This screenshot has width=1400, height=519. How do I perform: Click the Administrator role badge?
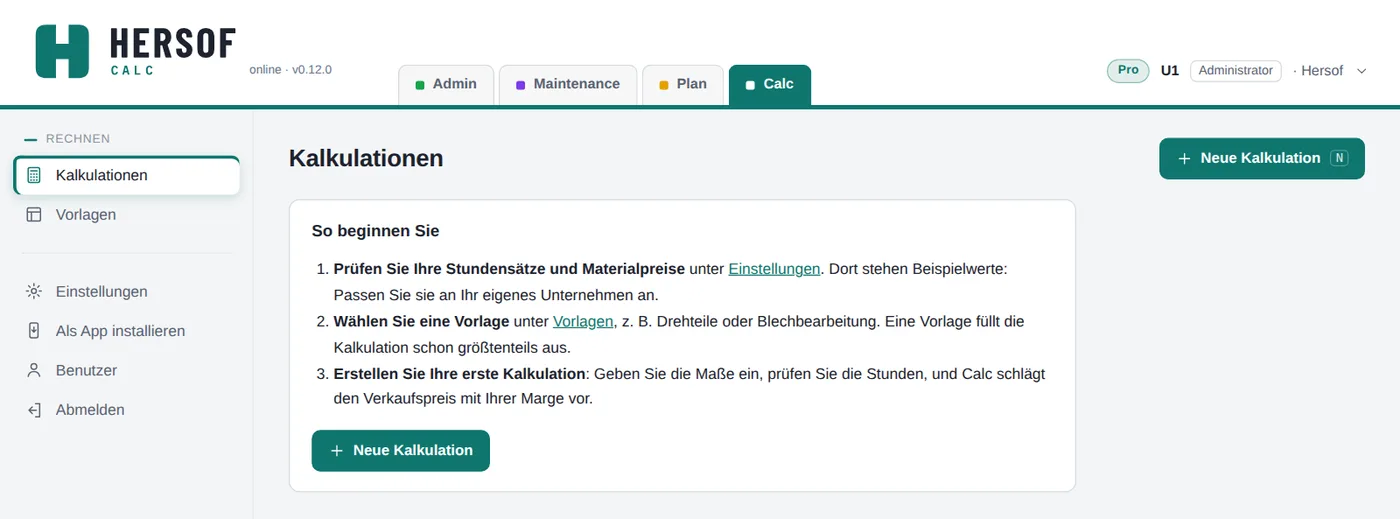coord(1236,71)
